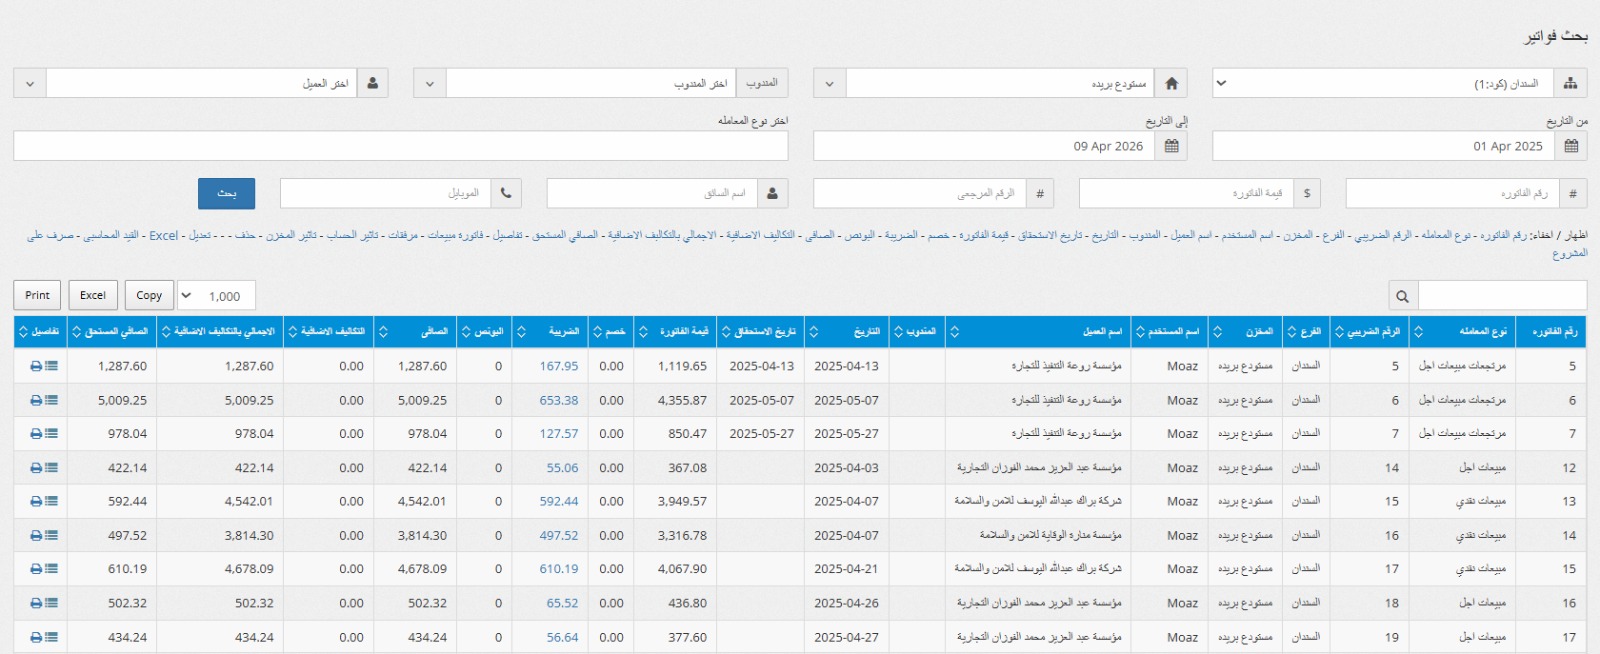Open tax value link 592.44
1600x654 pixels.
pos(559,502)
